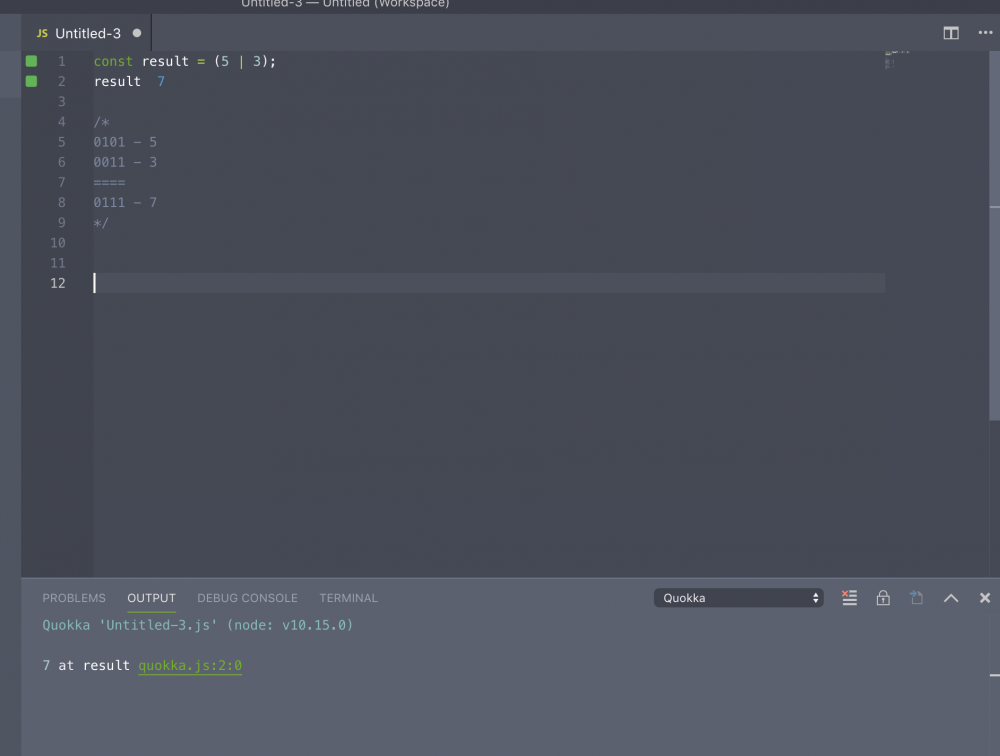Click the JS file type icon
Image resolution: width=1000 pixels, height=756 pixels.
click(x=41, y=32)
